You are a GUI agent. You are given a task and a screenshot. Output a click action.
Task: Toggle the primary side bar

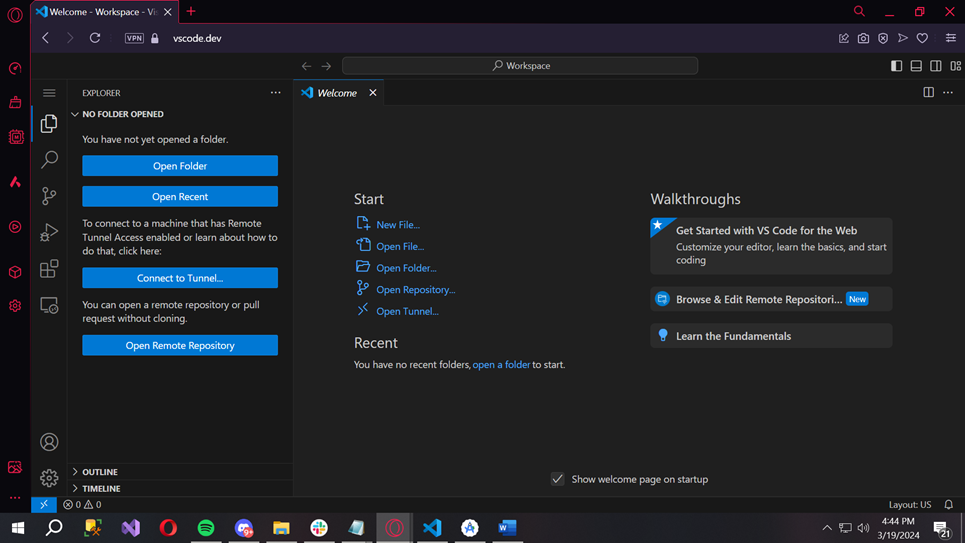[897, 66]
